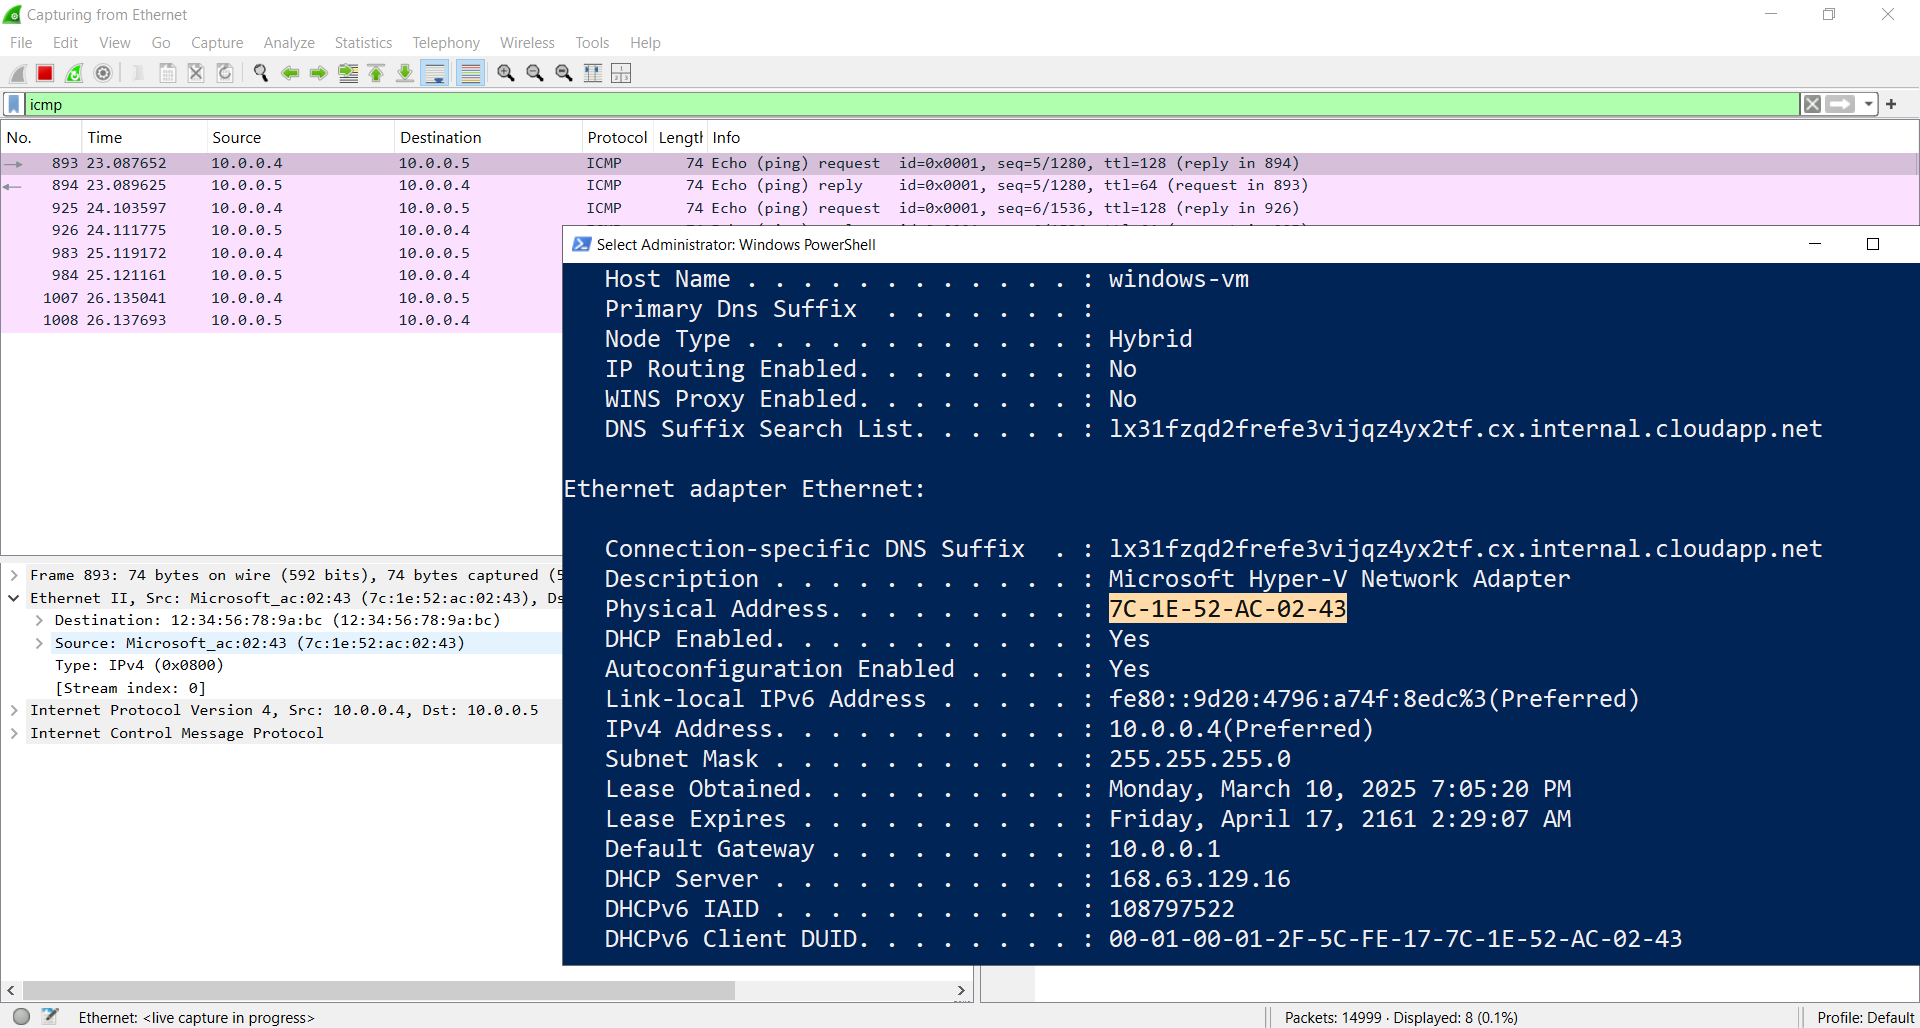
Task: Reset text to normal size
Action: [x=564, y=73]
